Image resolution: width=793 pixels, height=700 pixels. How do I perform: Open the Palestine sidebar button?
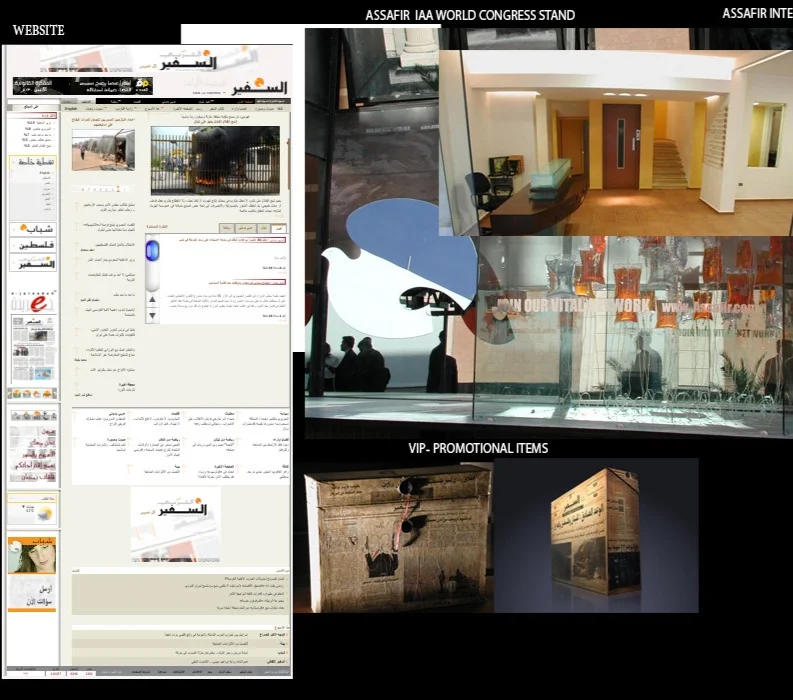33,245
